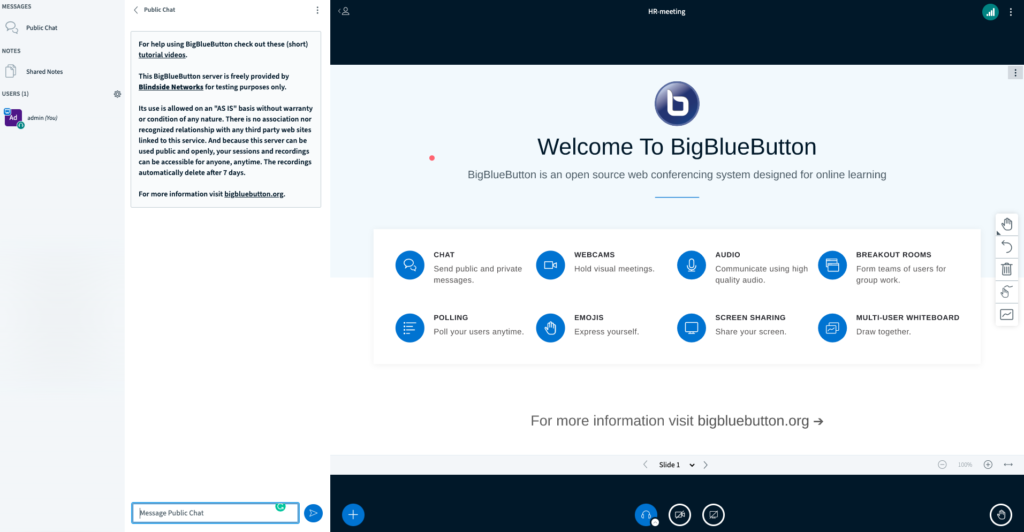
Task: Focus the Message Public Chat field
Action: point(216,513)
